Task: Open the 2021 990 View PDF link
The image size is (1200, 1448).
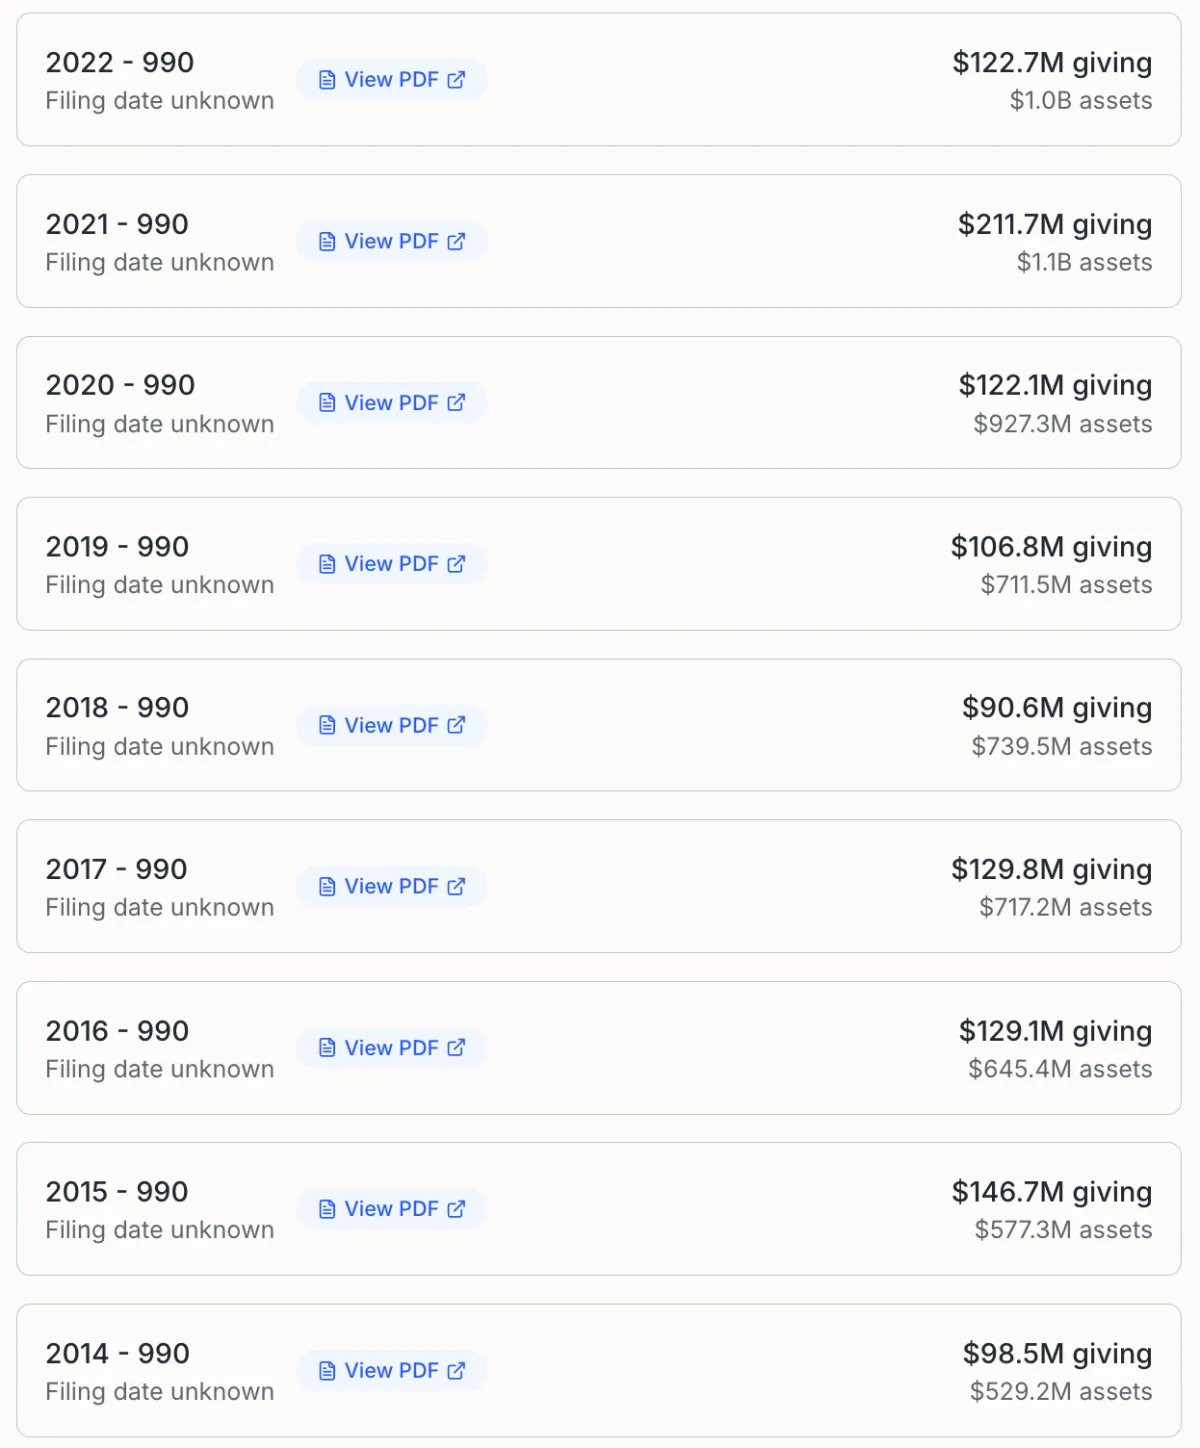Action: pos(392,241)
